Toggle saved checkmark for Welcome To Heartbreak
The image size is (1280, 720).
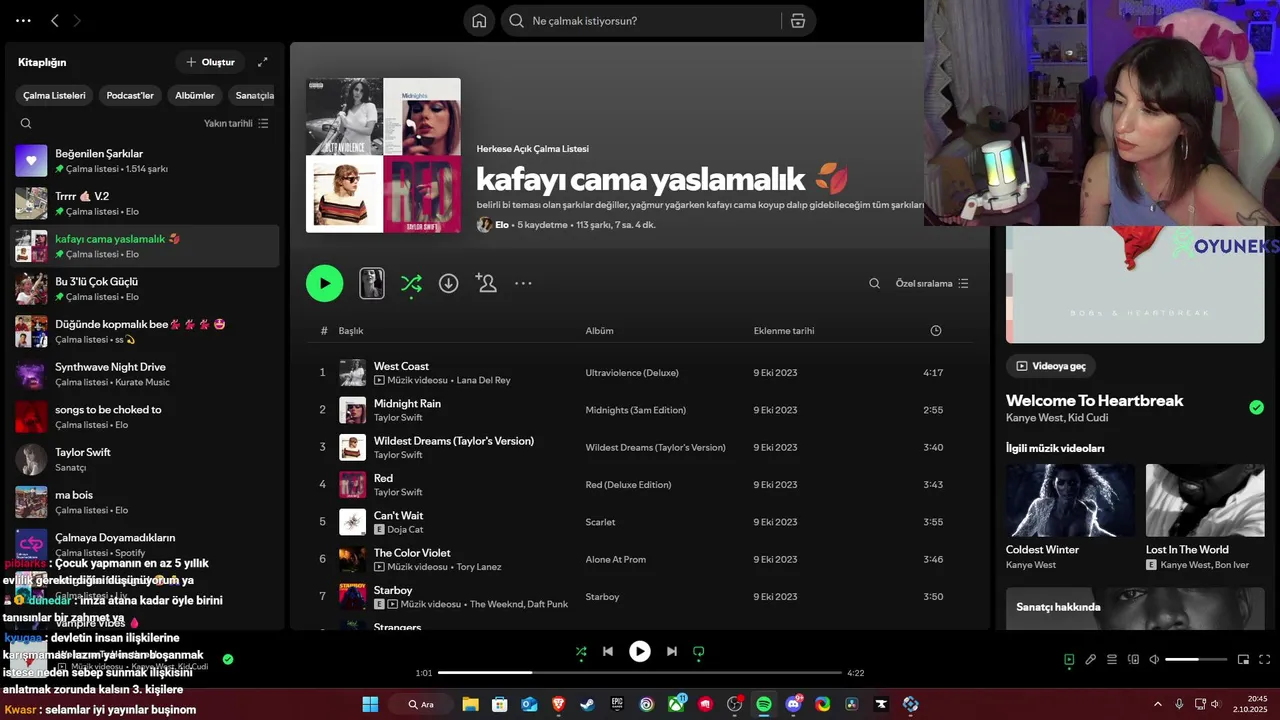(x=1256, y=407)
